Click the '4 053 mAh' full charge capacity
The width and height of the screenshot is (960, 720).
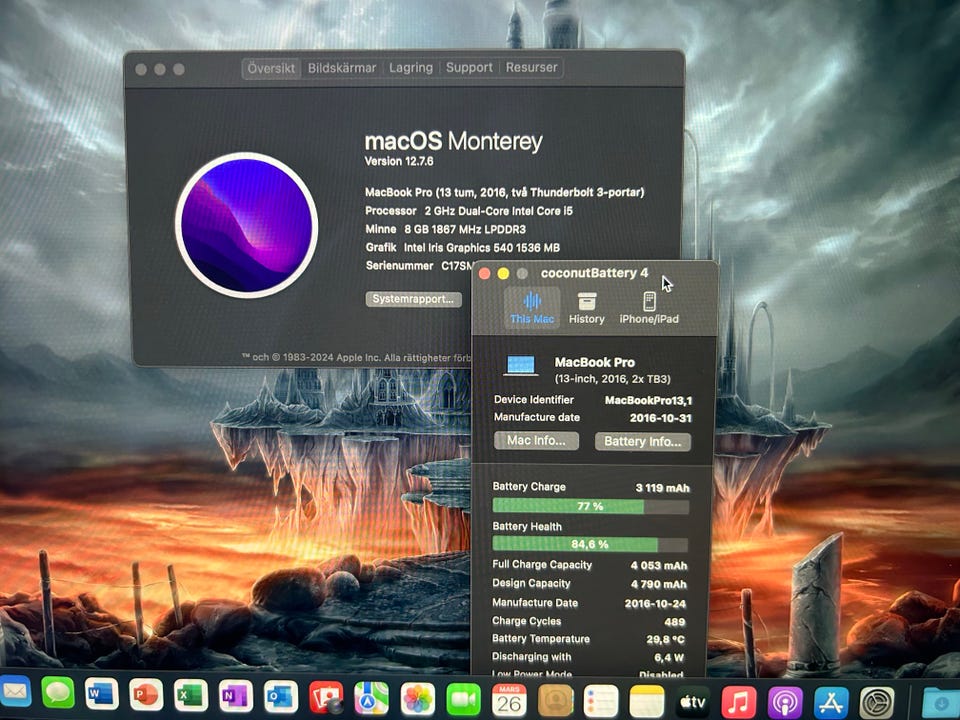click(x=659, y=566)
